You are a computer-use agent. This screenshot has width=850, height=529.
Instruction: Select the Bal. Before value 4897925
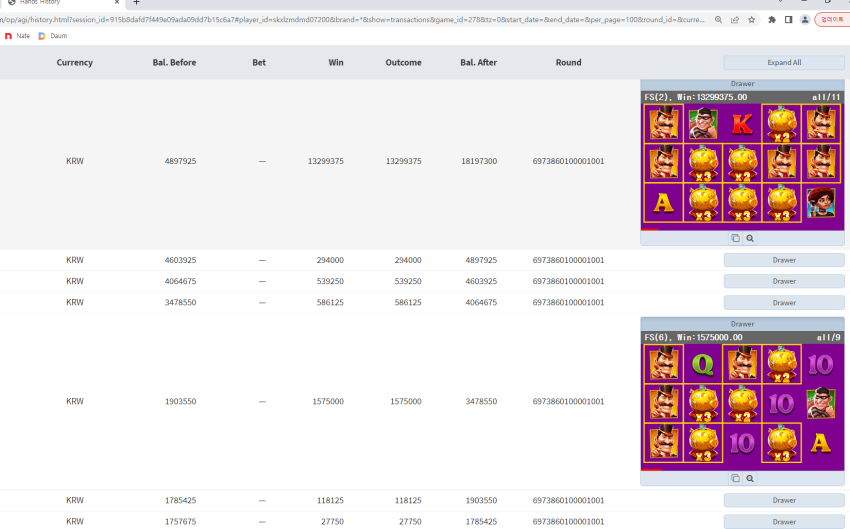click(x=180, y=161)
